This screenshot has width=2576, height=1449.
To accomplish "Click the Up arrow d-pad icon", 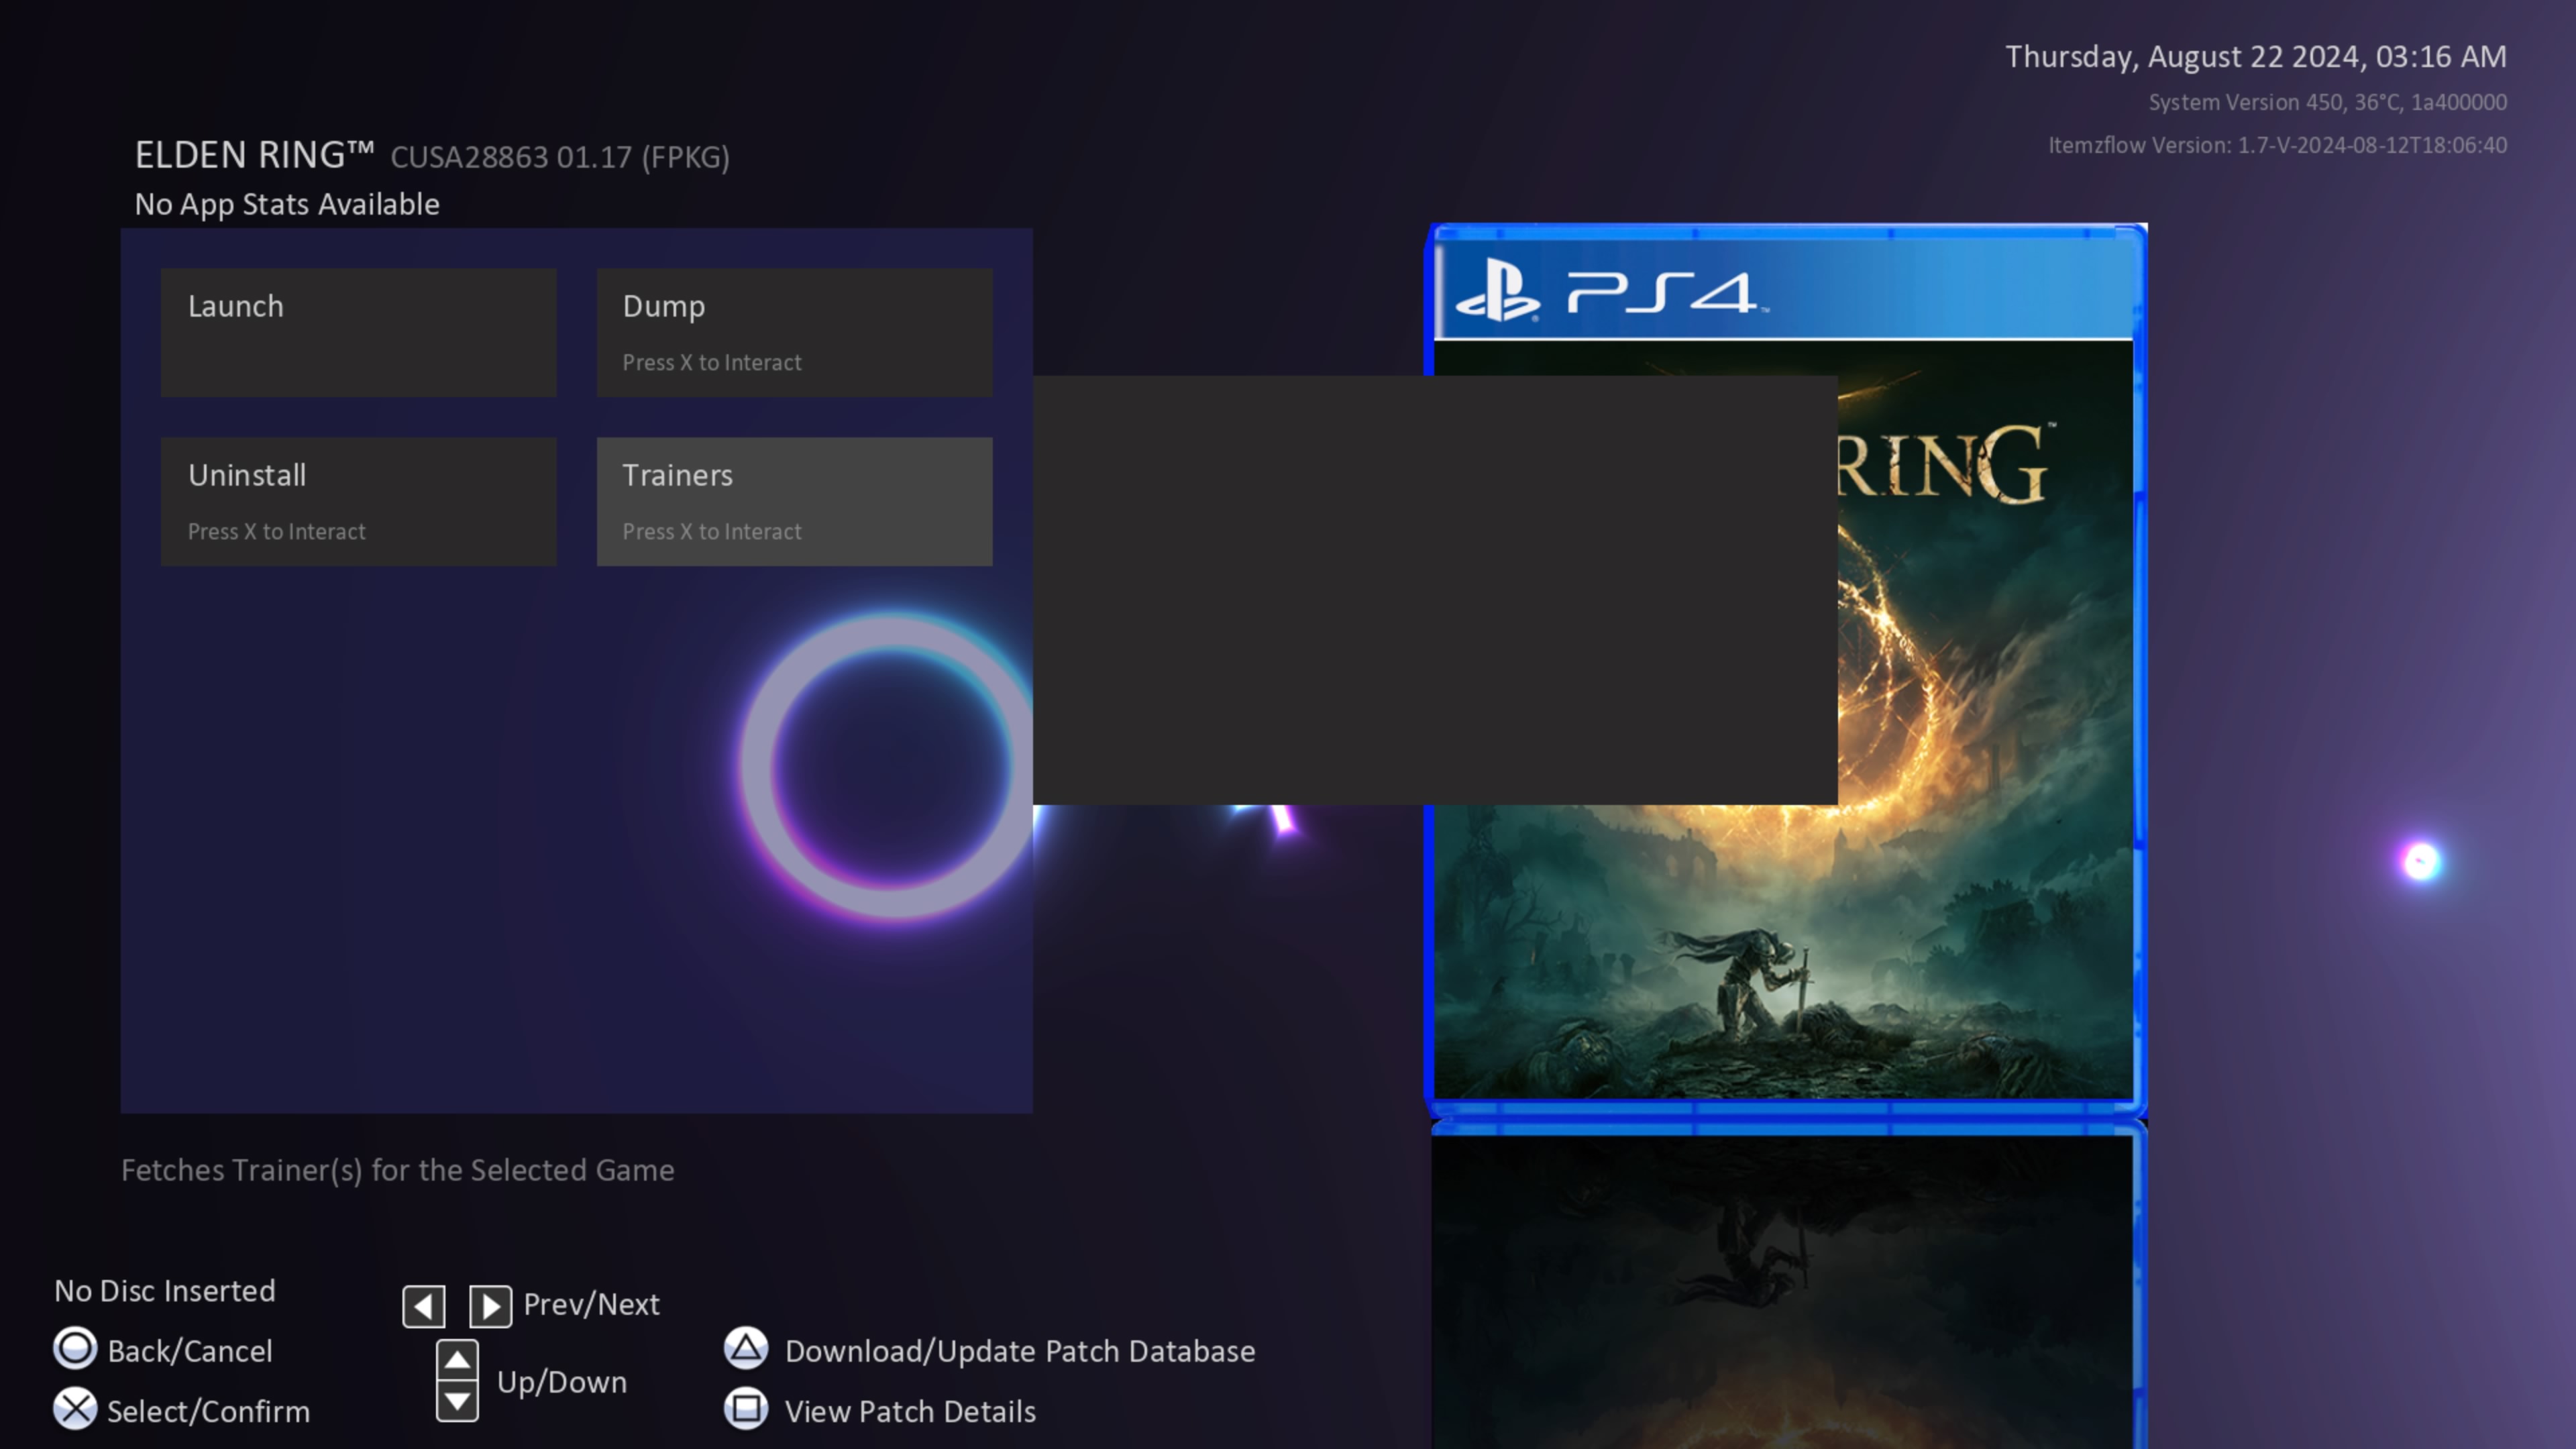I will [457, 1359].
